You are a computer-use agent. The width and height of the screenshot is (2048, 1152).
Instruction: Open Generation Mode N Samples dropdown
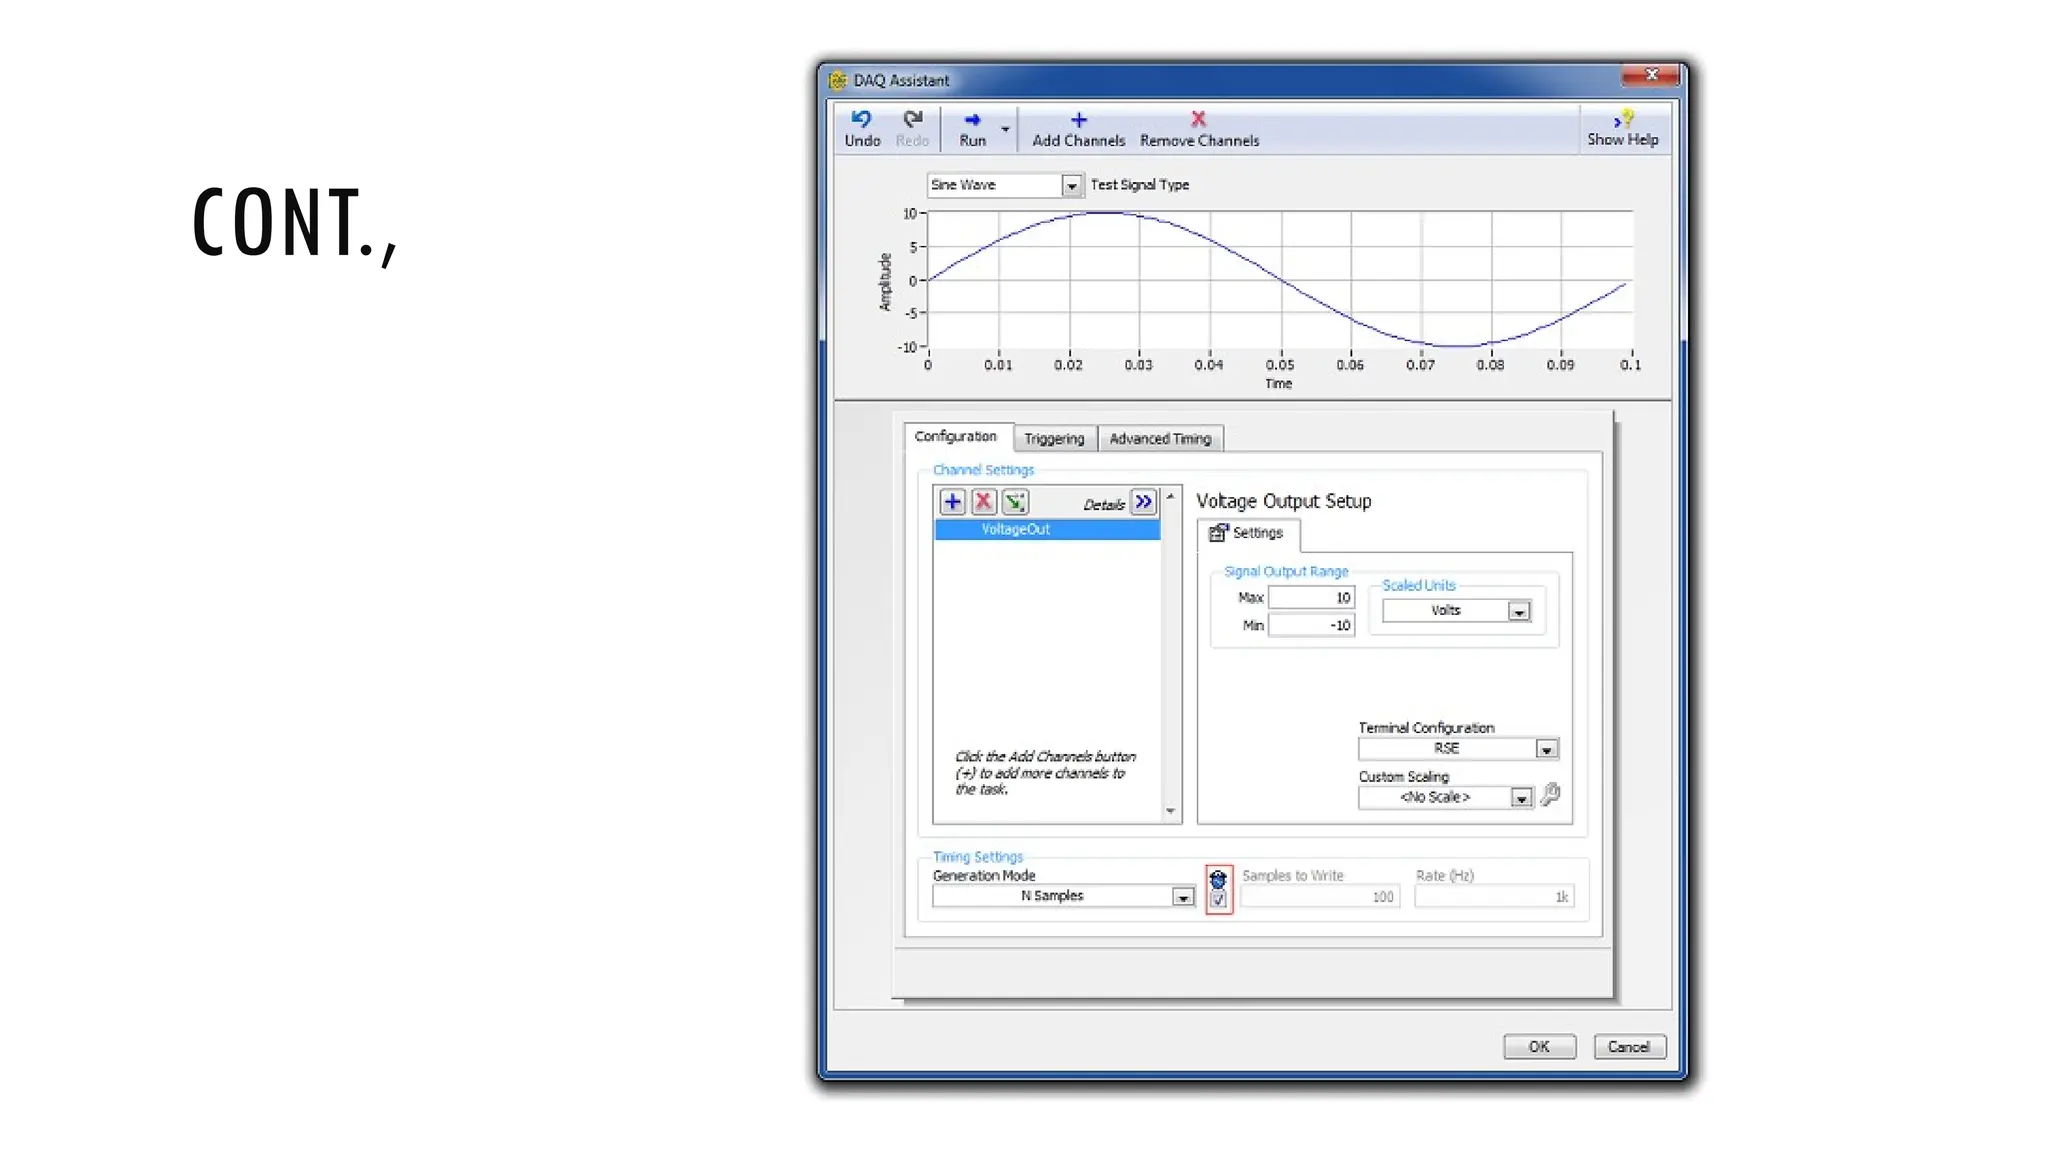1183,897
